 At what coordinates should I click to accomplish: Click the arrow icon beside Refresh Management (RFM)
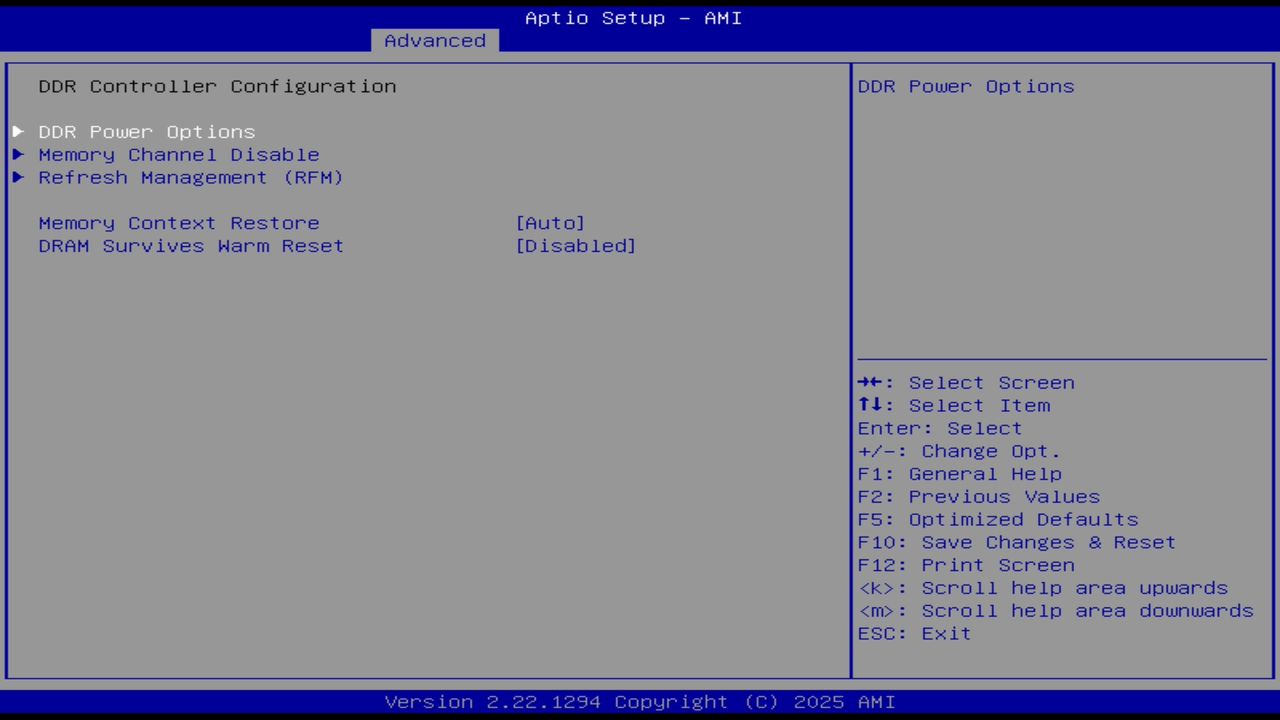click(17, 177)
